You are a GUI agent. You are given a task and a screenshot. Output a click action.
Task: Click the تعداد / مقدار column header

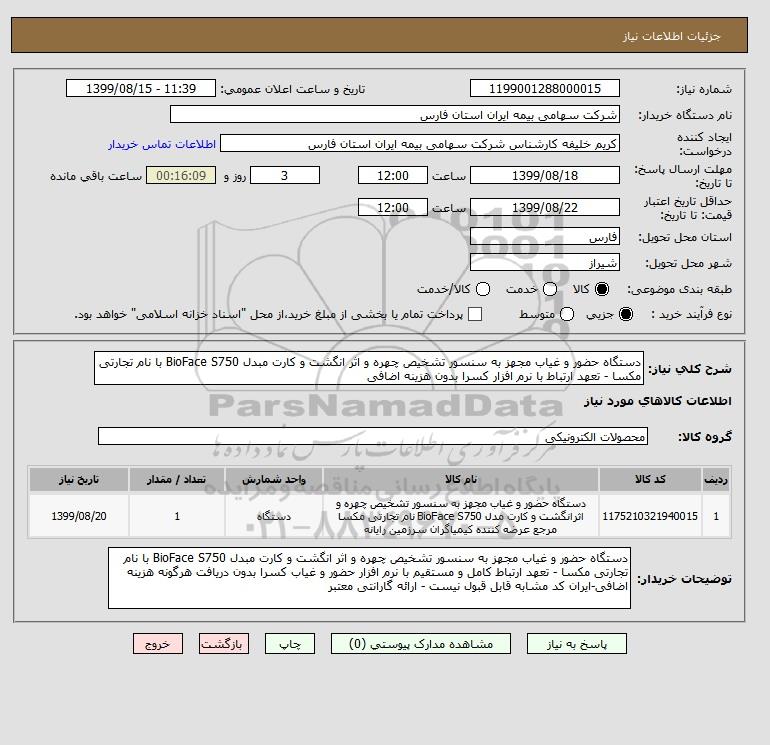177,479
